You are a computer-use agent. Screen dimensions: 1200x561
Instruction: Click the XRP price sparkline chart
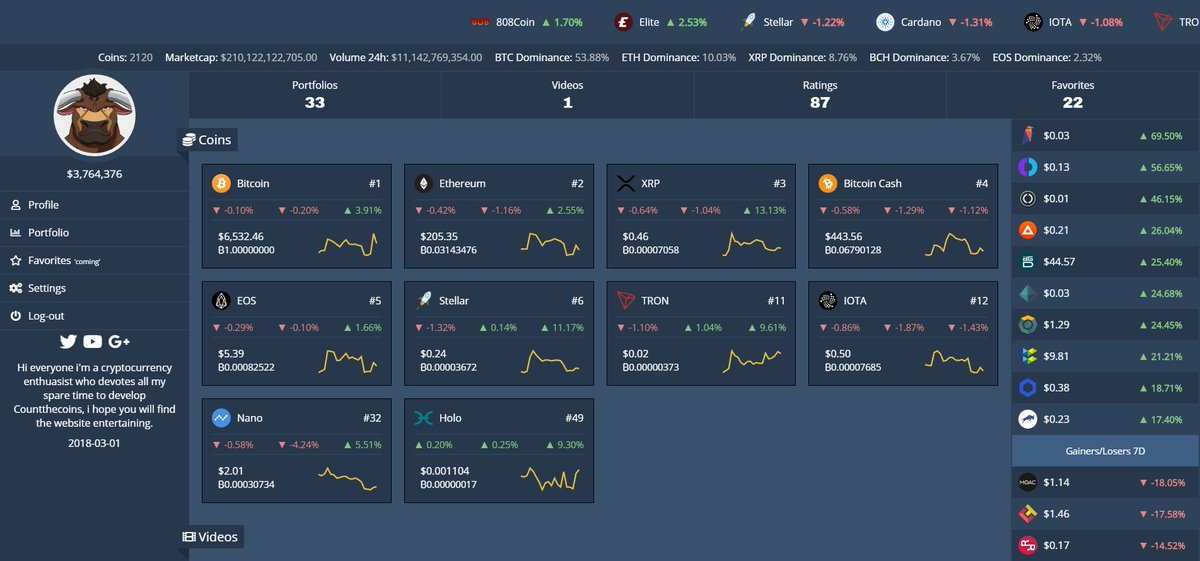pyautogui.click(x=752, y=244)
